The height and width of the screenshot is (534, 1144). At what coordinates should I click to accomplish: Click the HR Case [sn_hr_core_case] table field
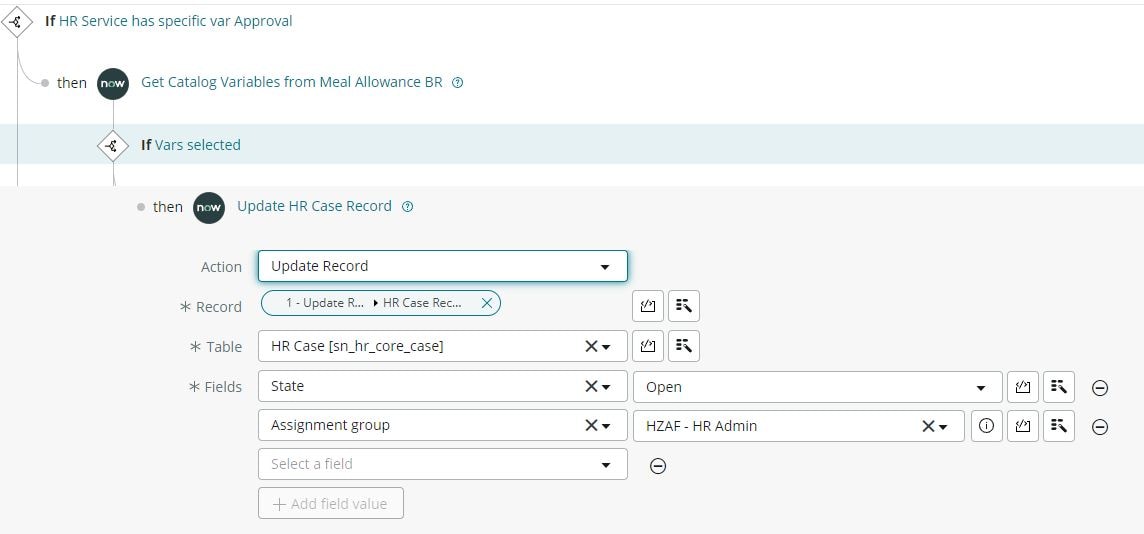(443, 347)
